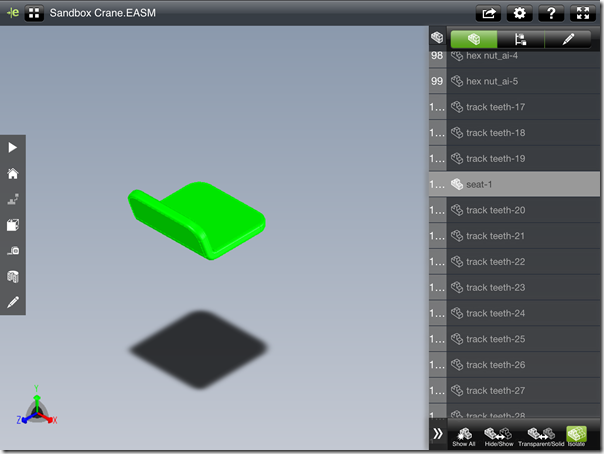Select track teeth-17 in list
Viewport: 604px width, 454px height.
pos(514,107)
